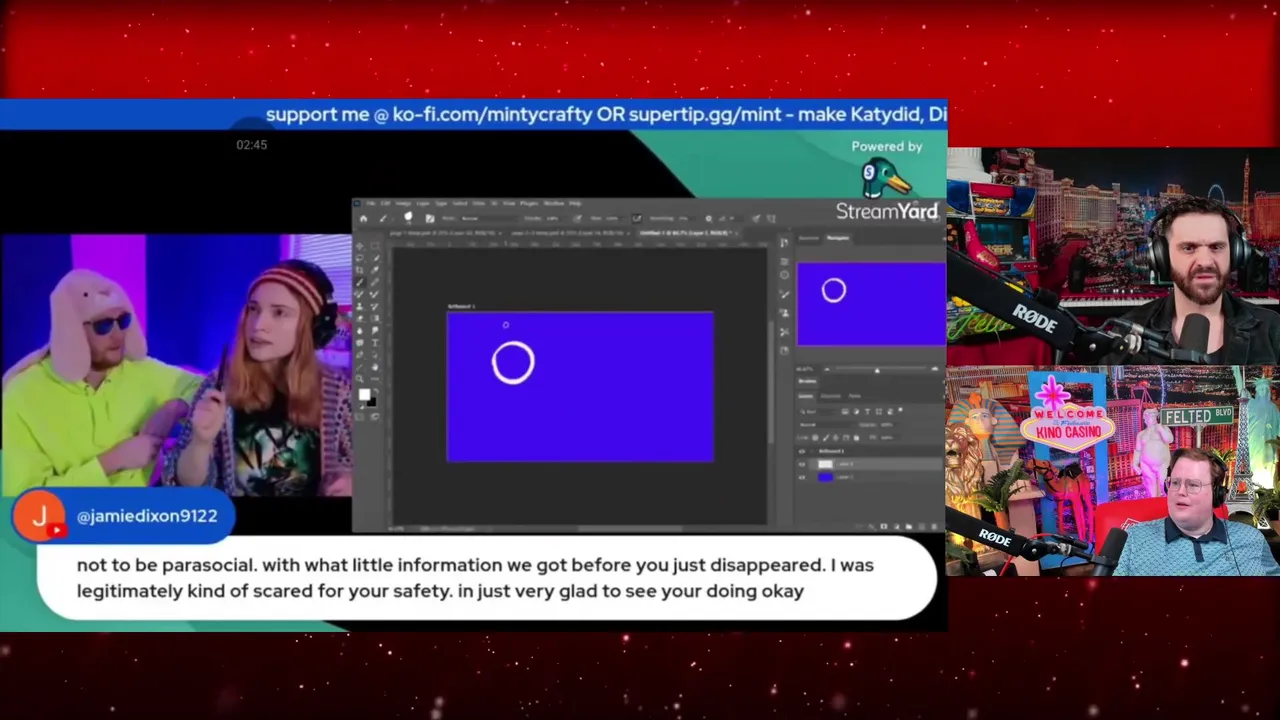Reset to default black and white colors
The image size is (1280, 720).
pyautogui.click(x=361, y=407)
